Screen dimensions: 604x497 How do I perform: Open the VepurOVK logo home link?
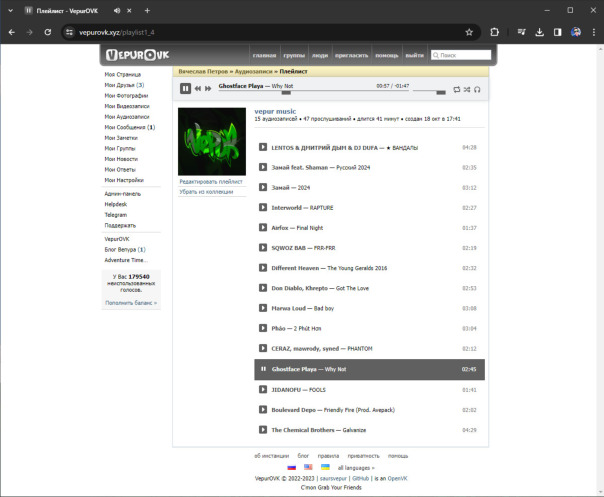(138, 55)
